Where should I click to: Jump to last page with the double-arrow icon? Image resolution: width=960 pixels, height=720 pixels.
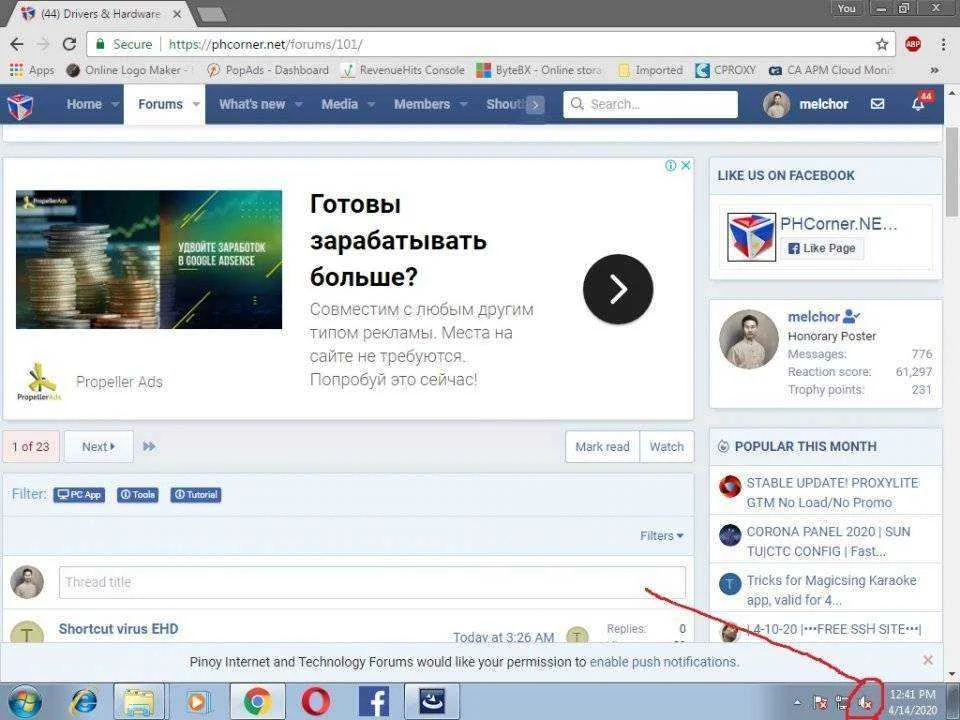pos(149,447)
